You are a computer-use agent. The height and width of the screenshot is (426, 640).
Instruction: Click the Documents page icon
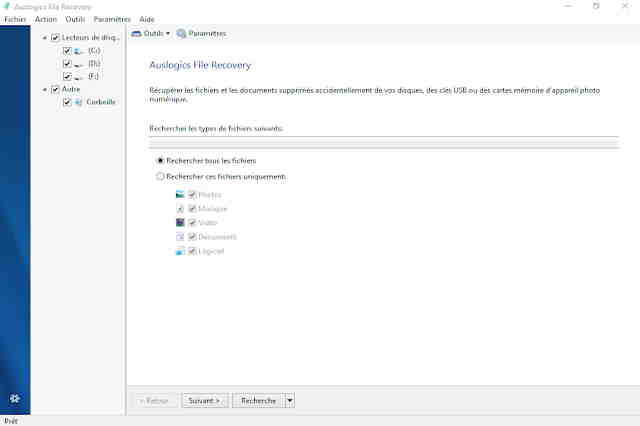click(x=180, y=237)
